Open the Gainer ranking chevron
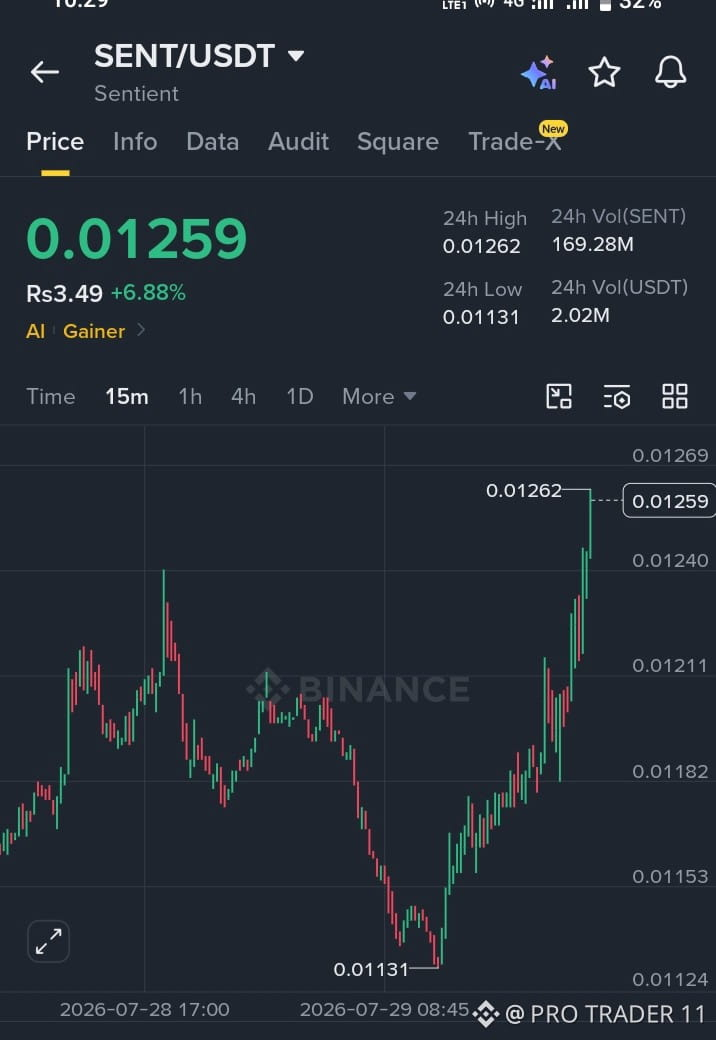The width and height of the screenshot is (716, 1040). (141, 330)
